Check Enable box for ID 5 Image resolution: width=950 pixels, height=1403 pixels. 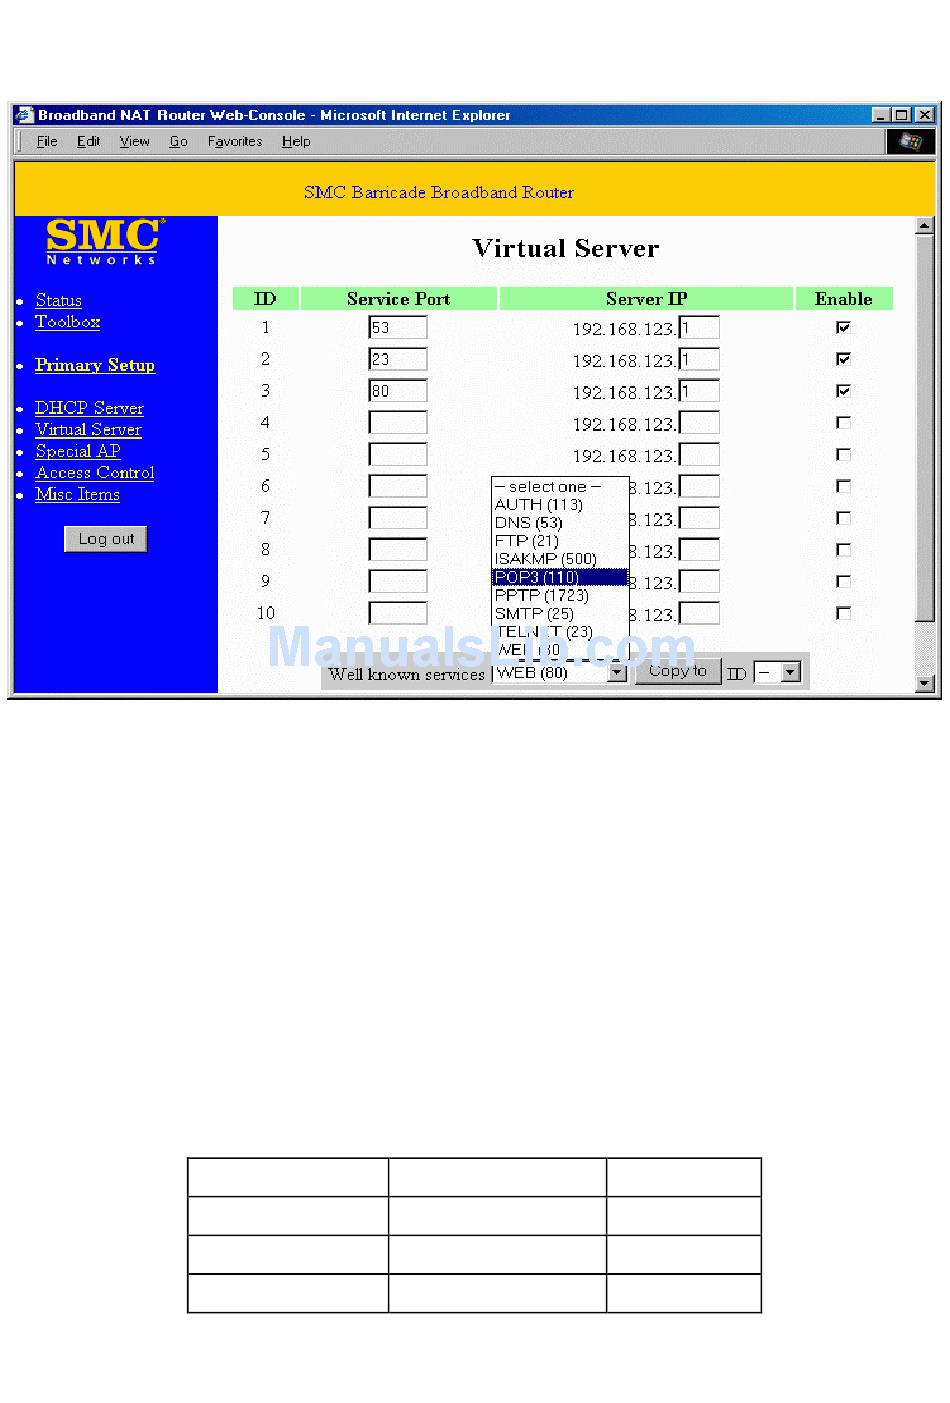843,454
